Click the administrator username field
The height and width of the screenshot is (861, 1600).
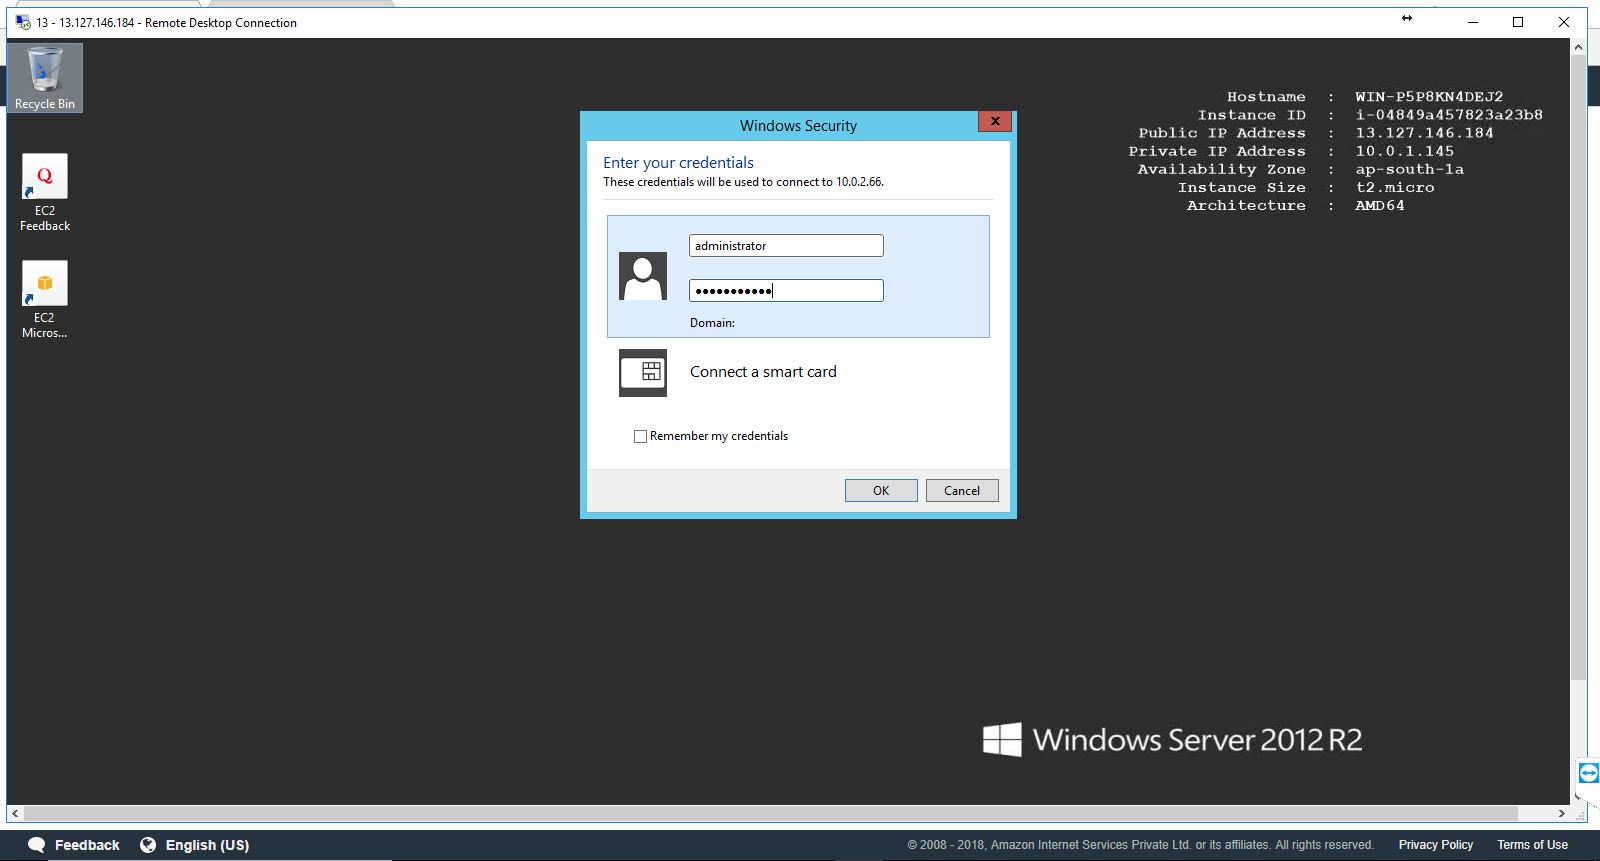click(785, 246)
